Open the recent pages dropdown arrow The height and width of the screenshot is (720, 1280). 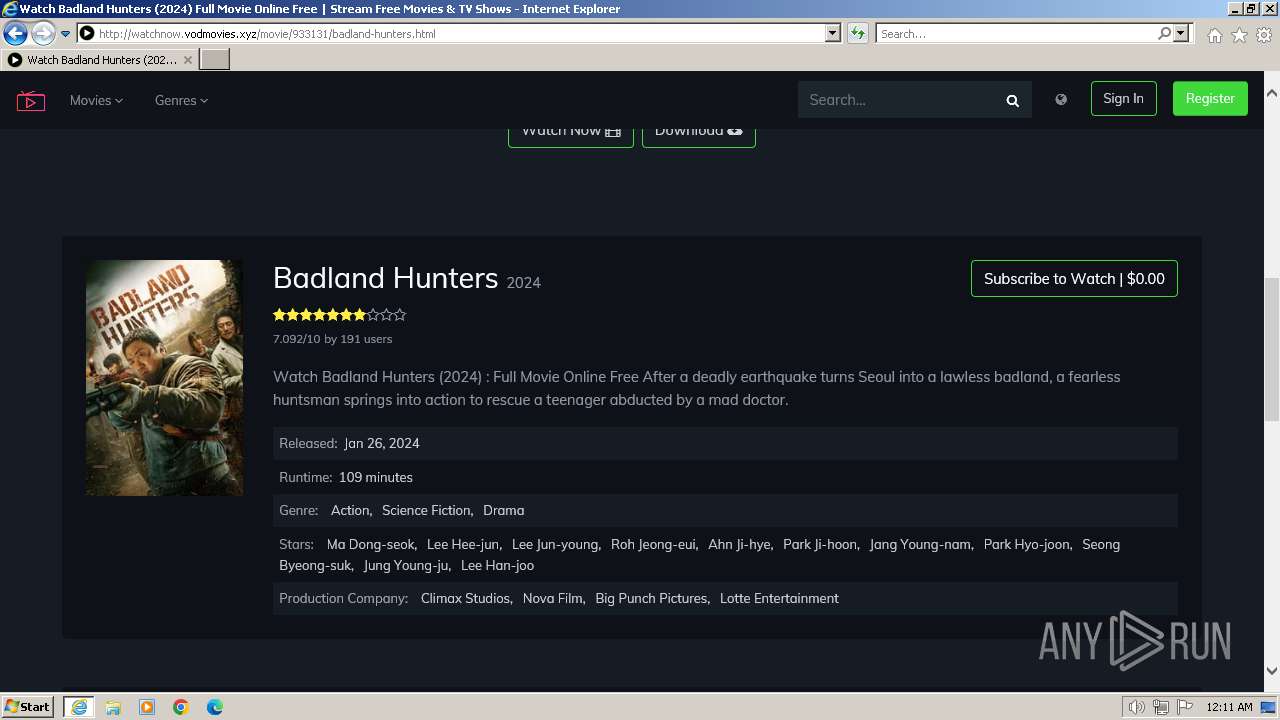click(66, 34)
